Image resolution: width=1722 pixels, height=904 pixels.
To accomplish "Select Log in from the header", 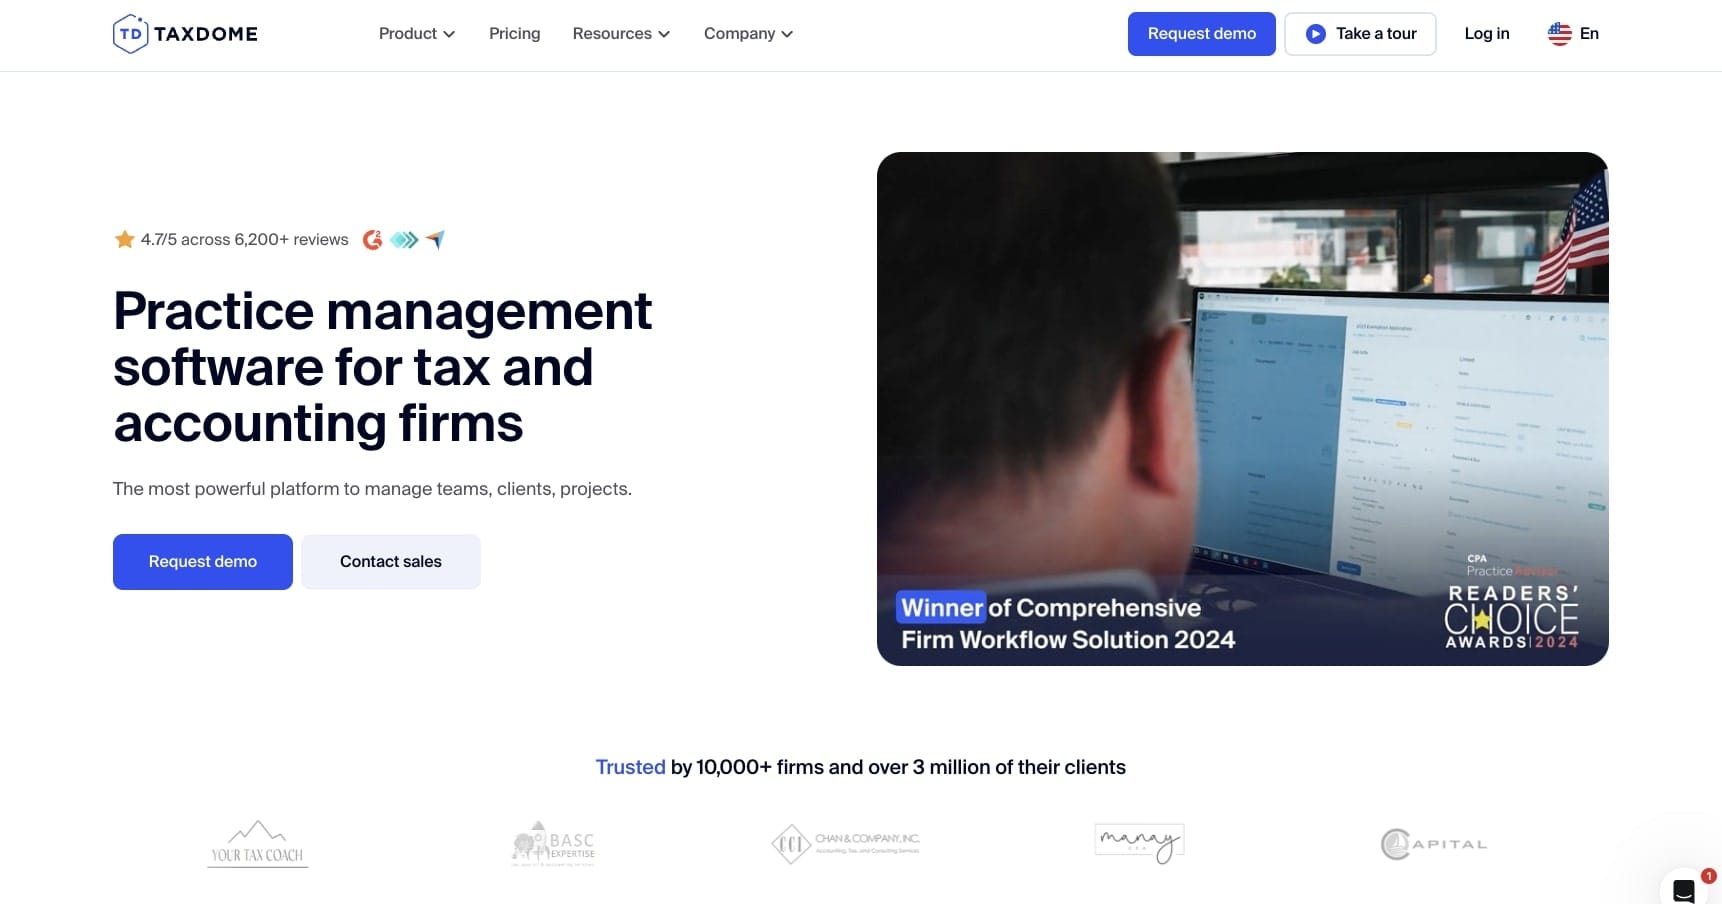I will [1486, 34].
